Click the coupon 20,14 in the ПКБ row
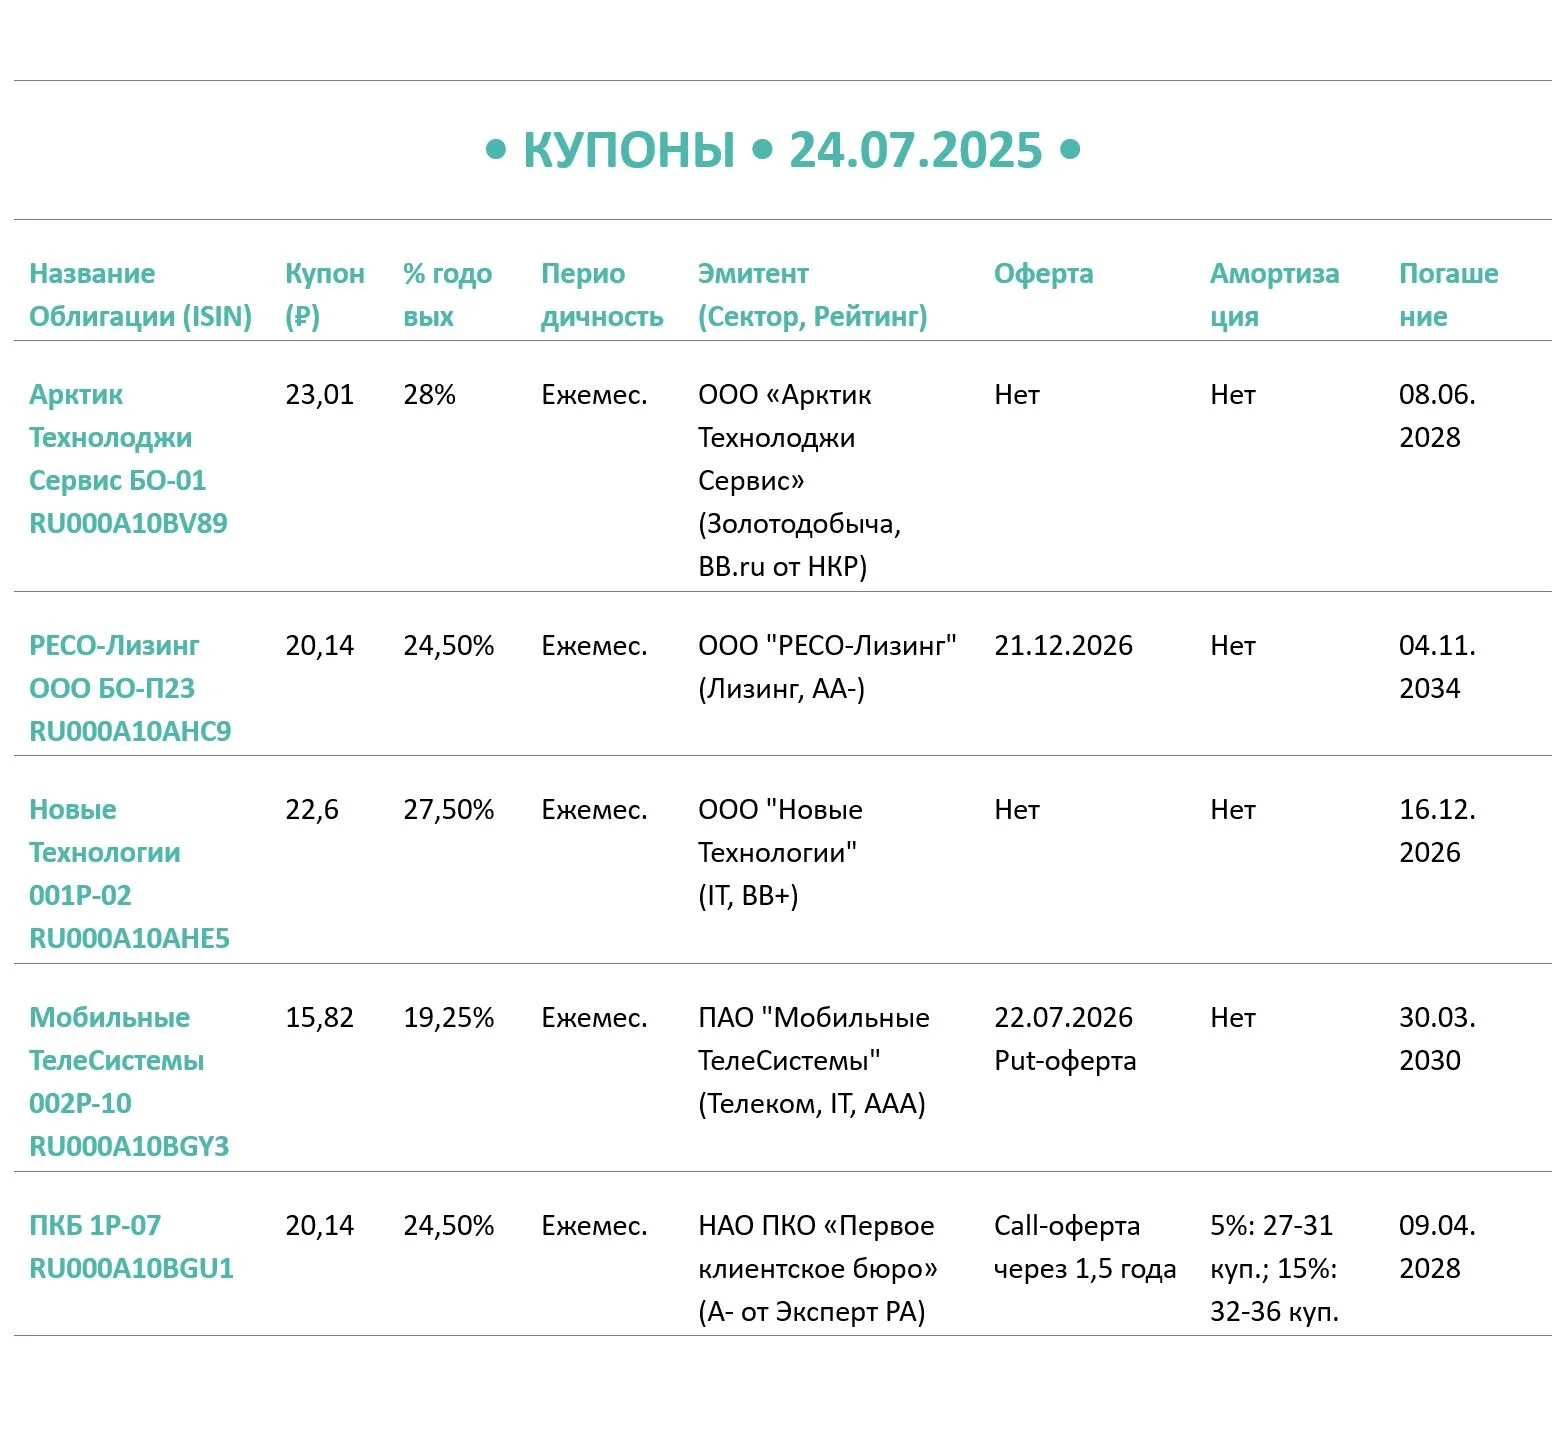 click(319, 1226)
